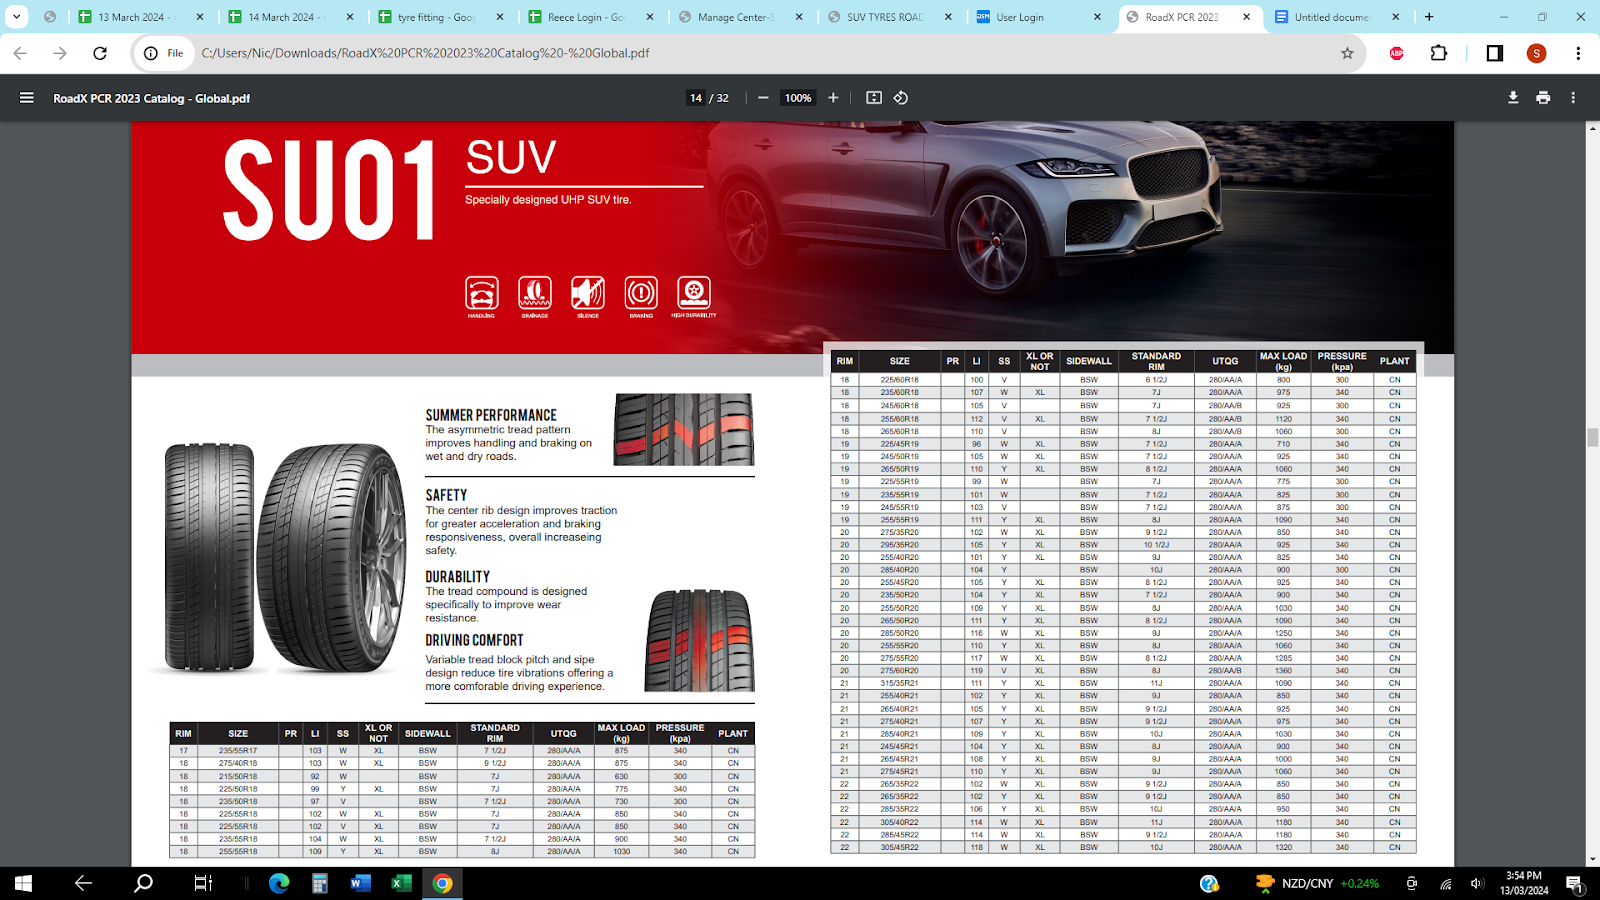Click the 100% zoom level field
Viewport: 1600px width, 900px height.
(798, 98)
